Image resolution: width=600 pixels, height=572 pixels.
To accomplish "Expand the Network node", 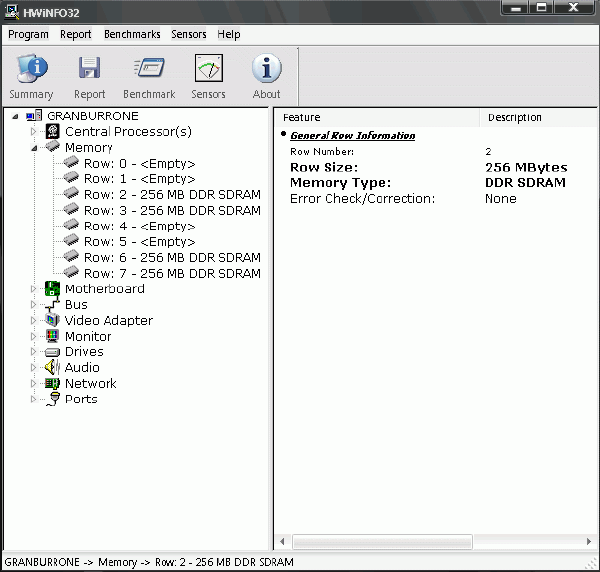I will tap(33, 383).
